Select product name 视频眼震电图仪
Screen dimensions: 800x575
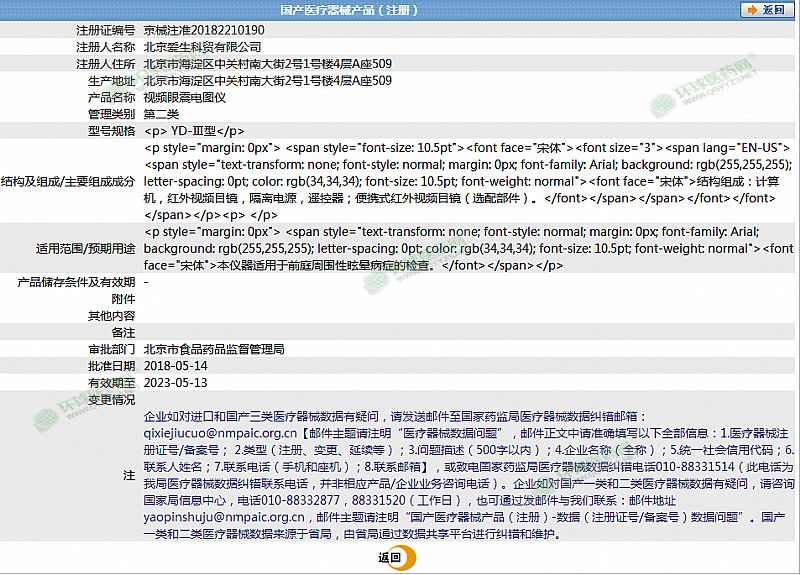tap(185, 97)
